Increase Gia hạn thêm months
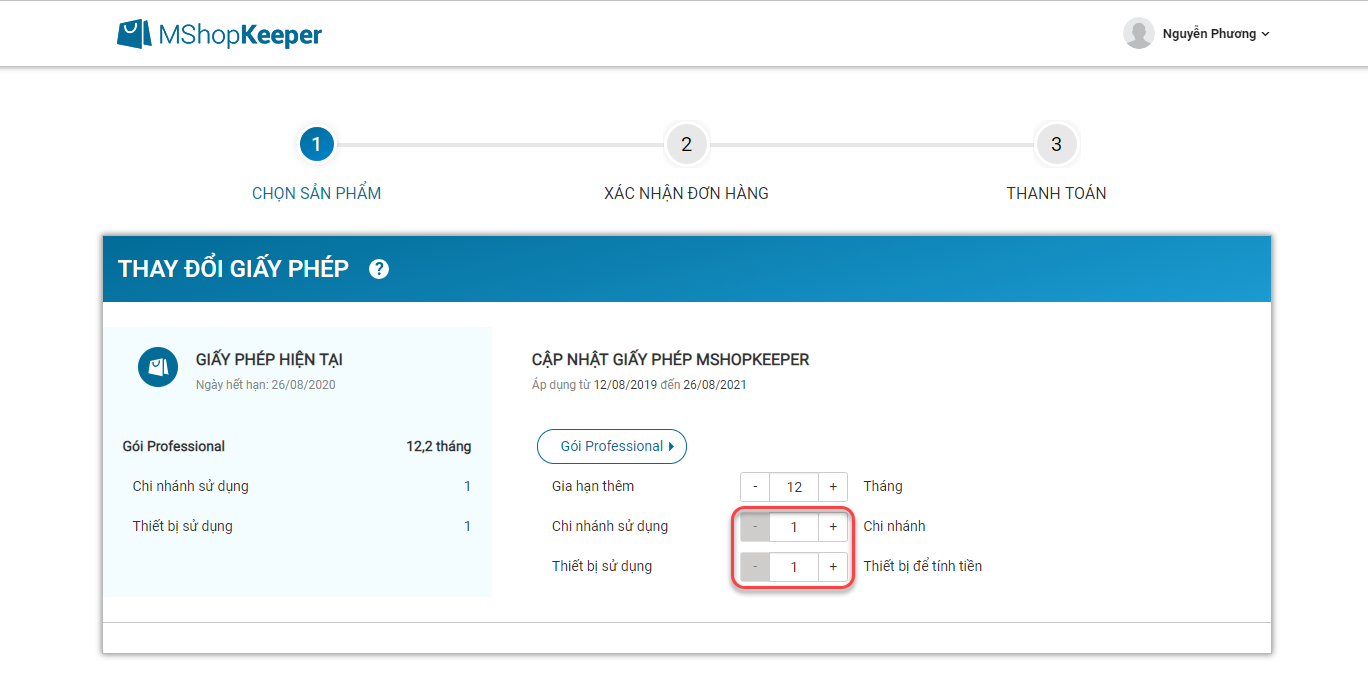This screenshot has width=1368, height=693. coord(833,487)
